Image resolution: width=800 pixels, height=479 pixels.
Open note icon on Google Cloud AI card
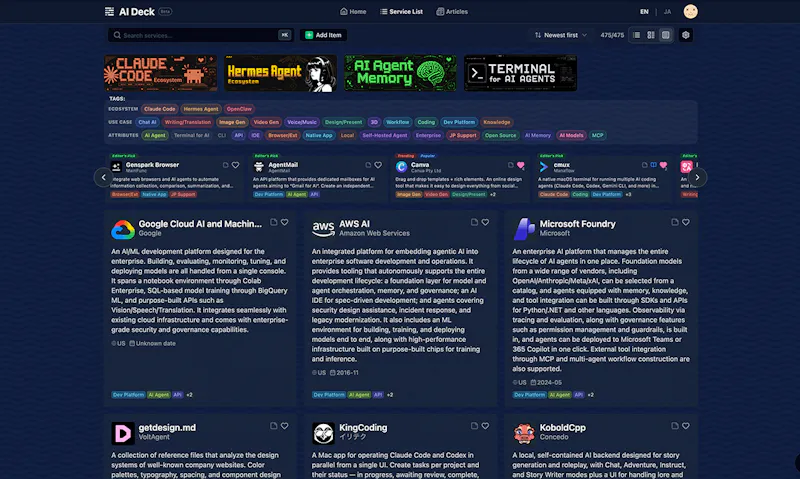pyautogui.click(x=274, y=222)
